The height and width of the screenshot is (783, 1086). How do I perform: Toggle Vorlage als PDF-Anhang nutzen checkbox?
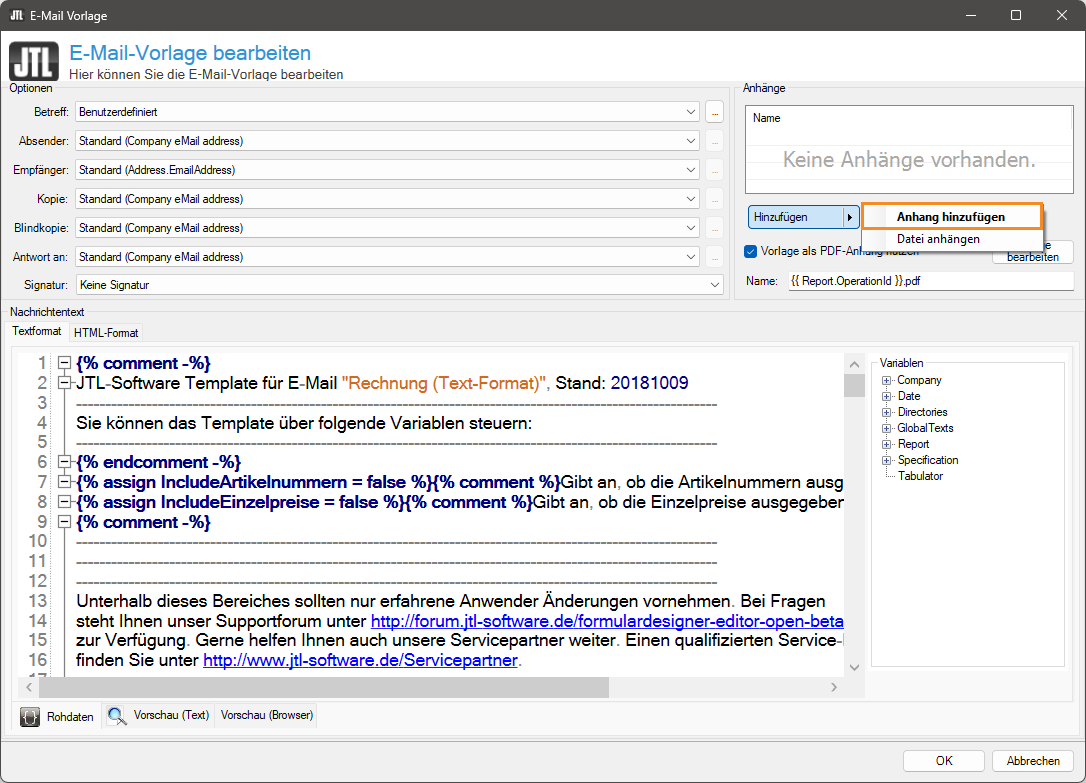pos(751,251)
